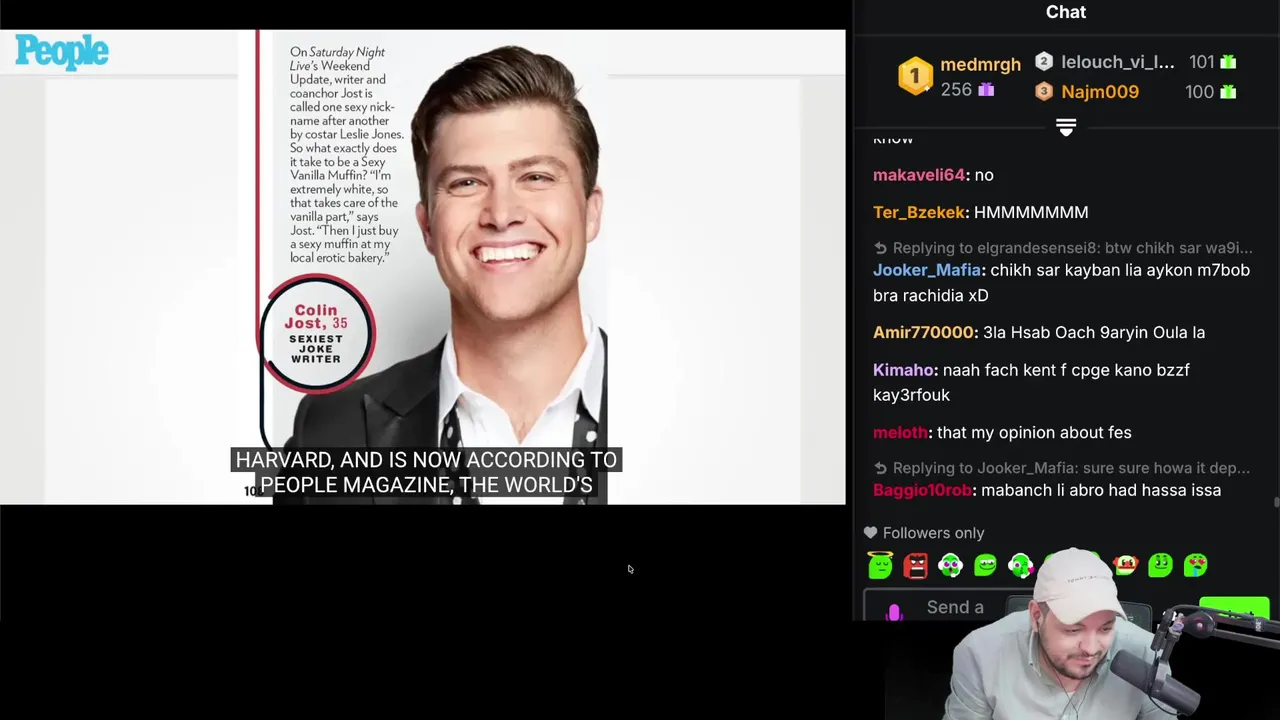The image size is (1280, 720).
Task: Click magazine article paragraph about Weekend Update
Action: pyautogui.click(x=346, y=155)
